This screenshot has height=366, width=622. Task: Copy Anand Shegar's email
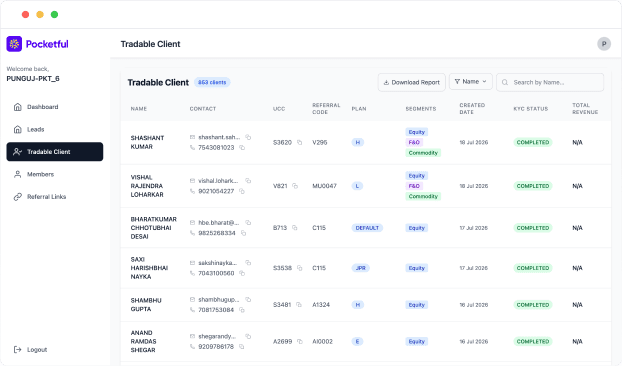tap(248, 336)
